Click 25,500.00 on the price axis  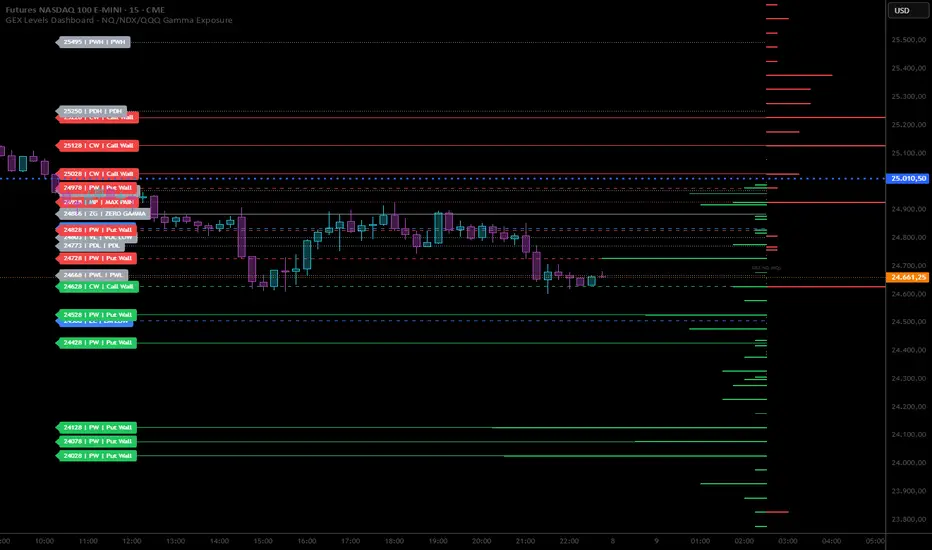908,40
